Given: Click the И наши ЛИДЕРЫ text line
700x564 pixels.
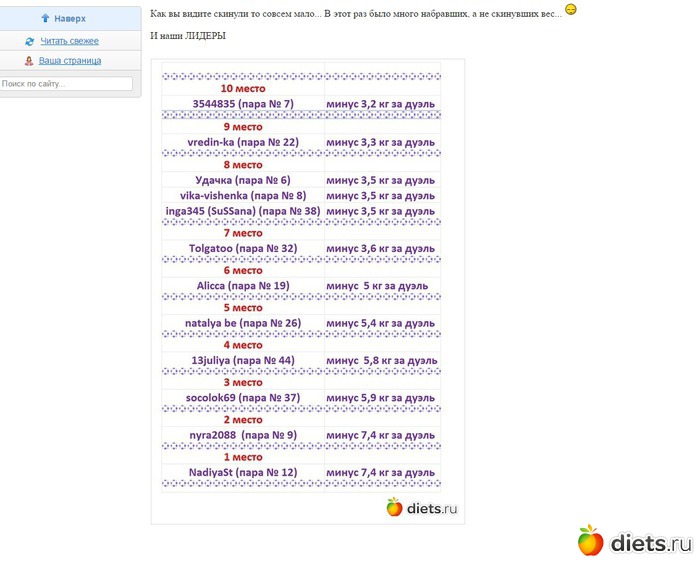Looking at the screenshot, I should click(187, 36).
